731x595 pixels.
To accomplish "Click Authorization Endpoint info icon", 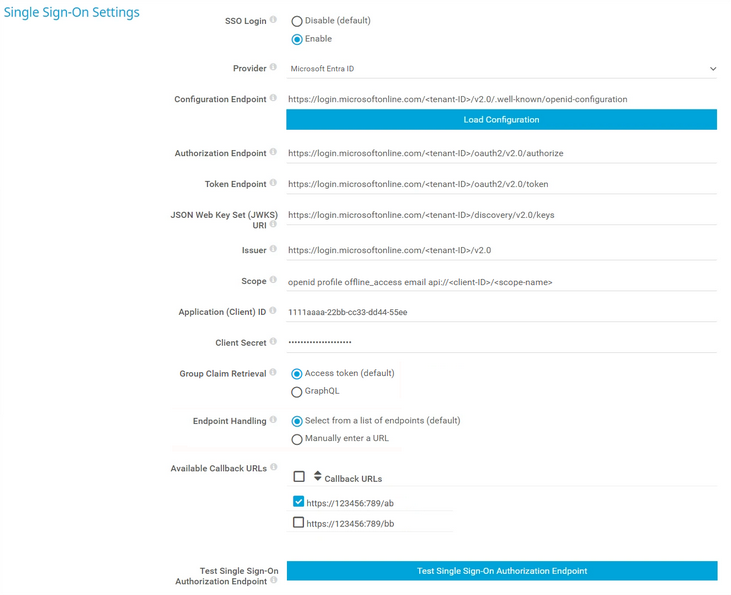I will point(273,153).
